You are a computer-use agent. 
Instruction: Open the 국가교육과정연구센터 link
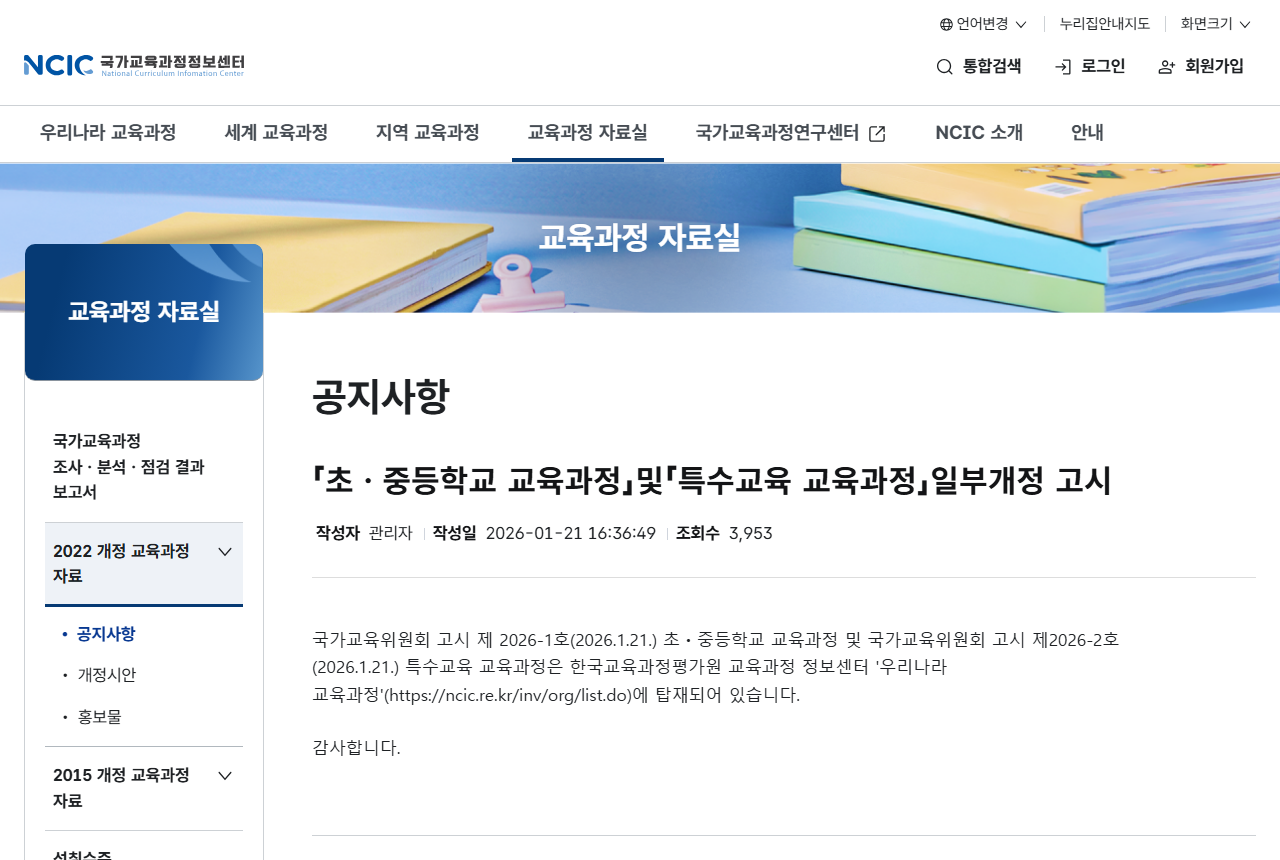(x=791, y=133)
